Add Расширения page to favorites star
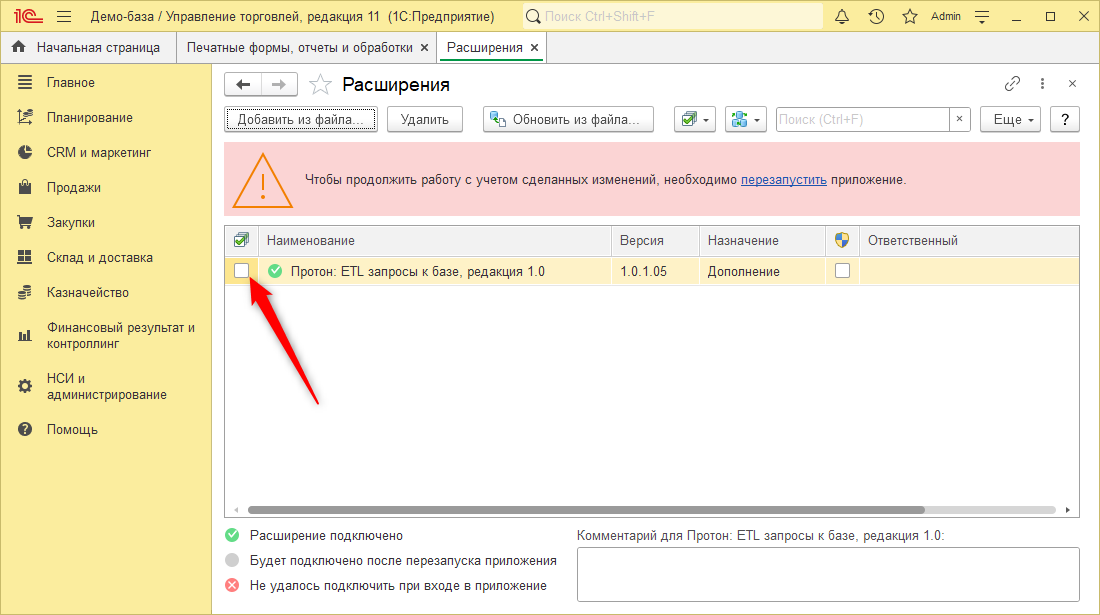The width and height of the screenshot is (1100, 615). click(321, 85)
